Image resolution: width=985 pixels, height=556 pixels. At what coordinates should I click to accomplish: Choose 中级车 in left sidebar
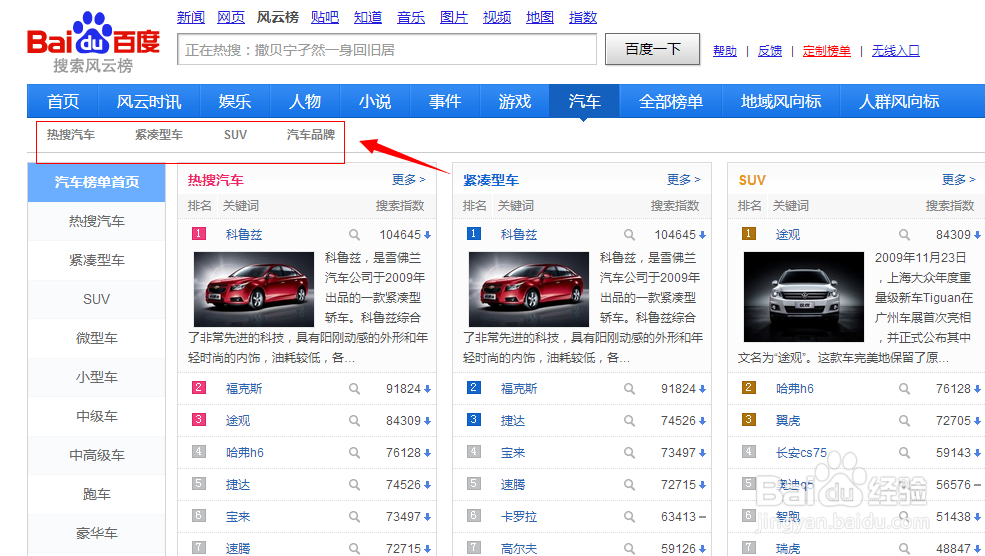(x=96, y=416)
